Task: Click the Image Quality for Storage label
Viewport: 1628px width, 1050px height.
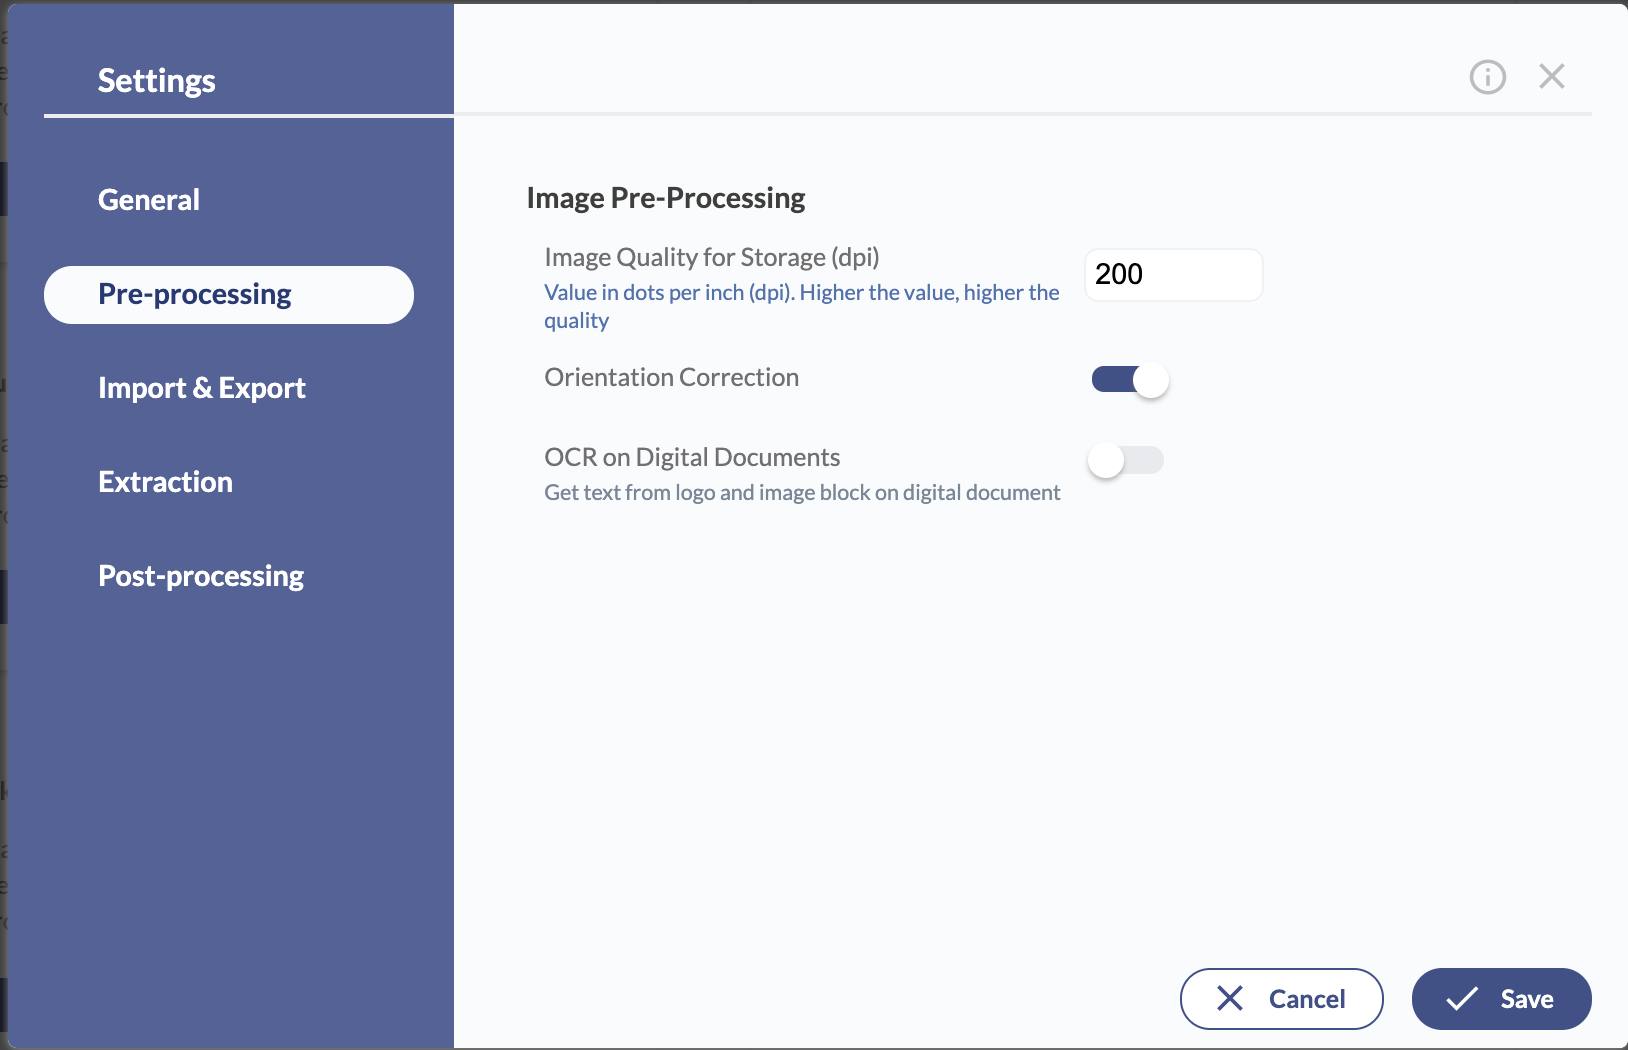Action: point(712,258)
